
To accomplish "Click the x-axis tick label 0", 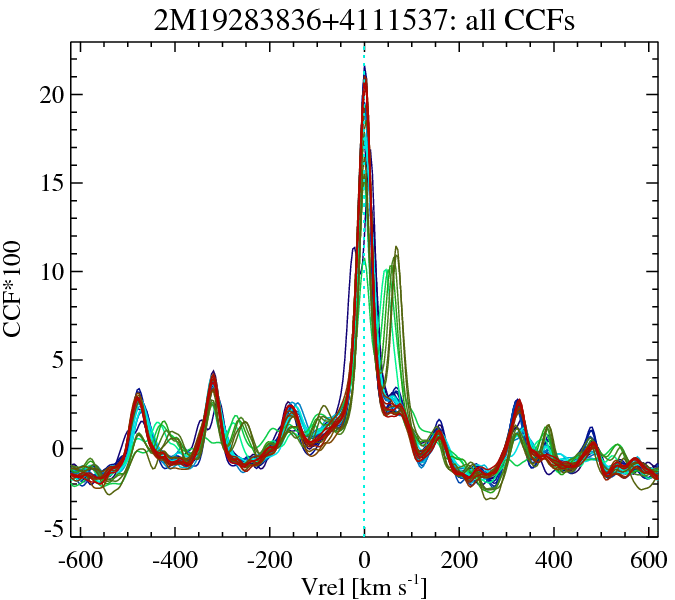I will point(364,560).
